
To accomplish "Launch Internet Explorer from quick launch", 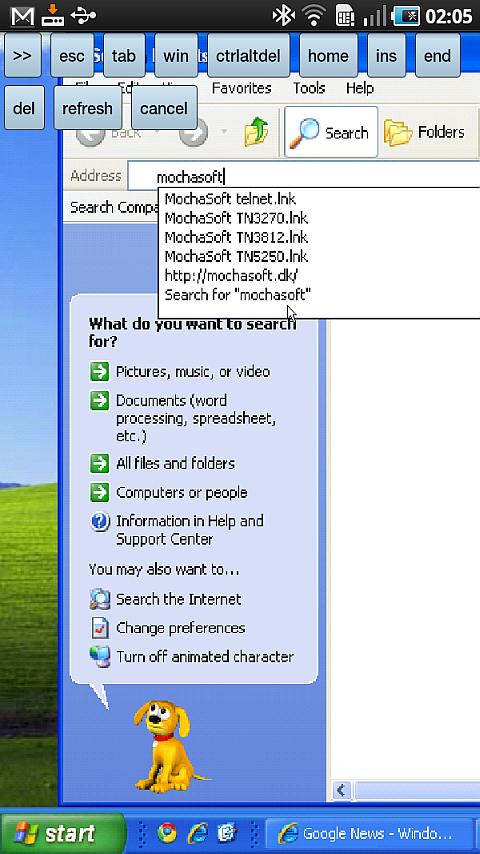I will pyautogui.click(x=197, y=832).
